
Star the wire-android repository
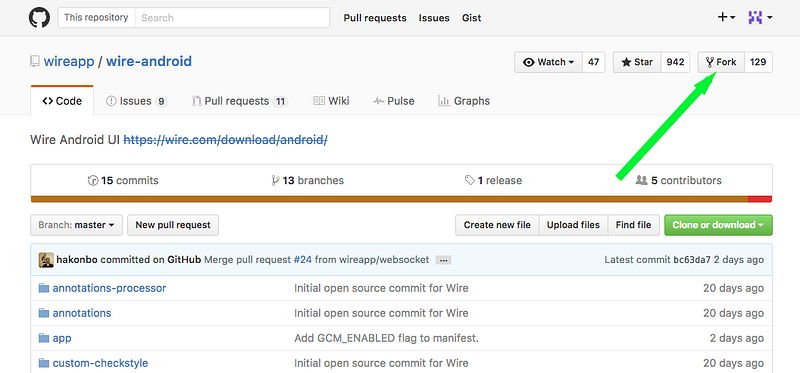pyautogui.click(x=637, y=62)
